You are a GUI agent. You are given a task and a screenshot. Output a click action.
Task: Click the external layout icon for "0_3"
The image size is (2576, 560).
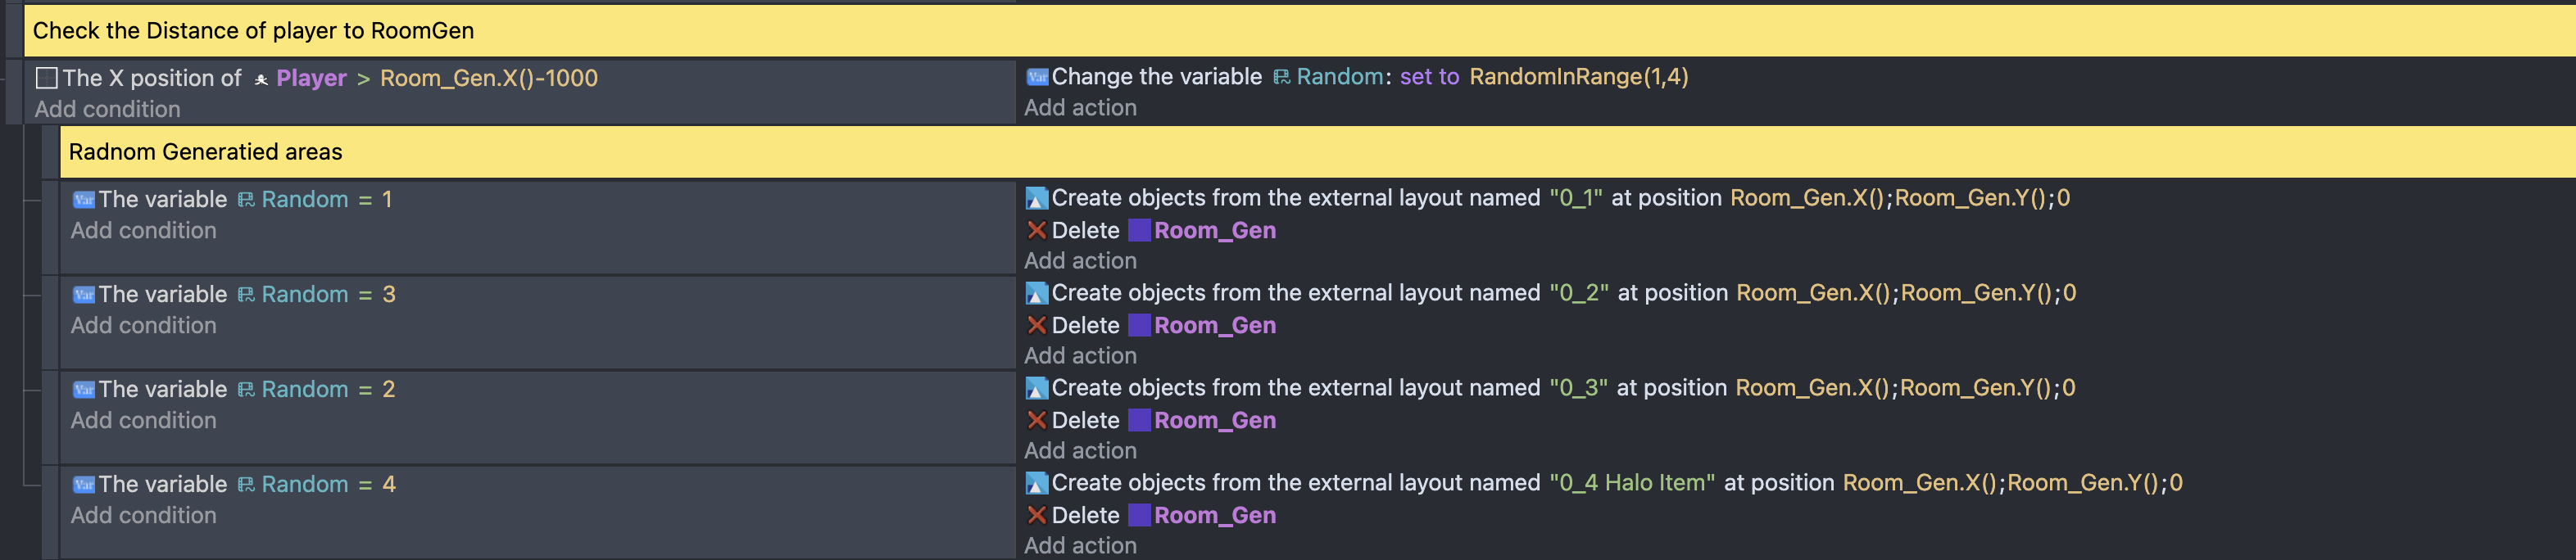click(1037, 388)
